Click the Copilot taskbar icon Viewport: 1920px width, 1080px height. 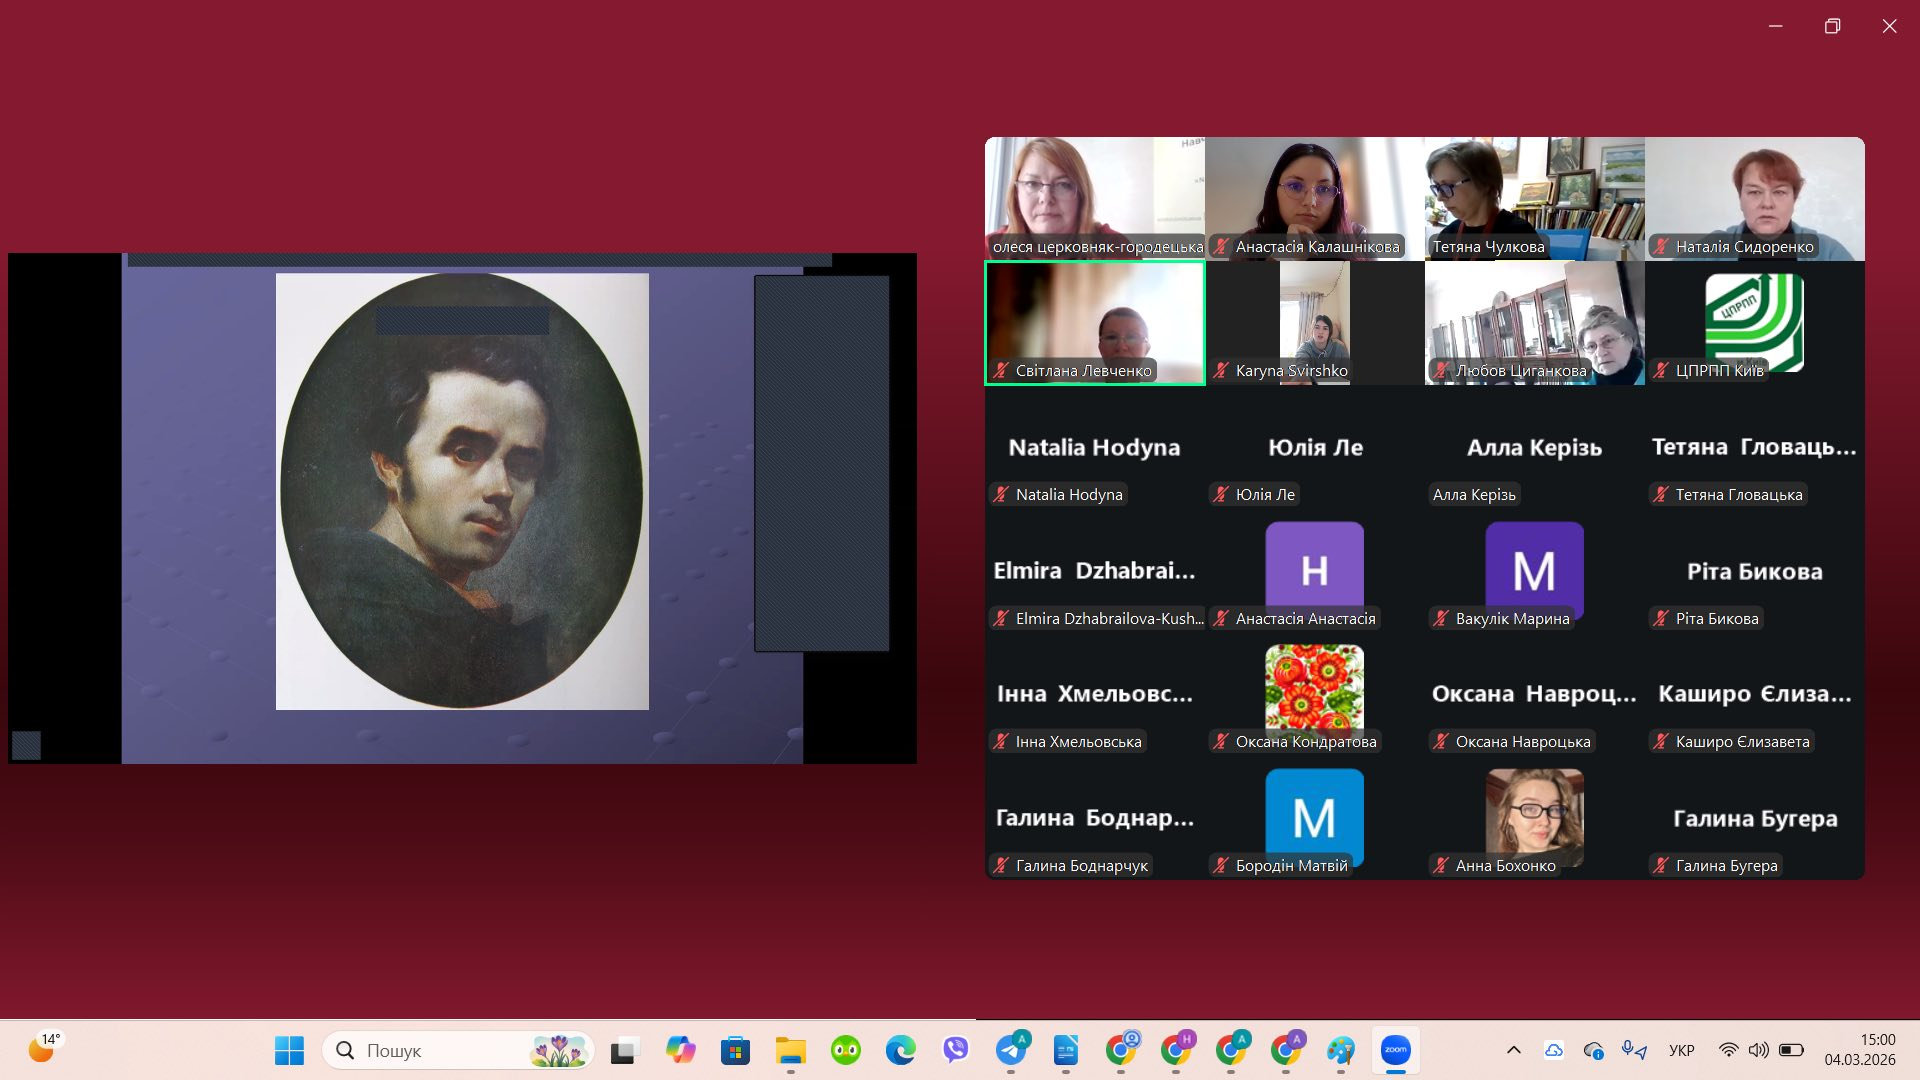pyautogui.click(x=681, y=1050)
